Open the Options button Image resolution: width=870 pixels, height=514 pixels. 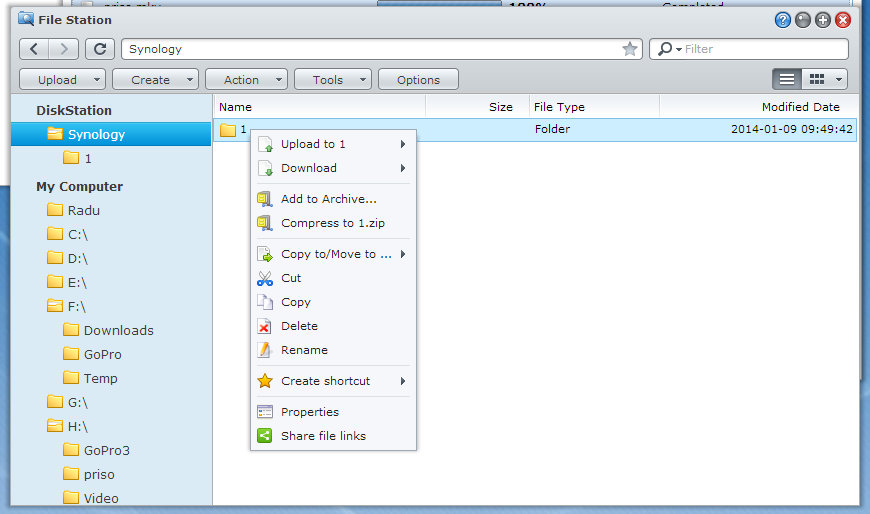(x=418, y=79)
